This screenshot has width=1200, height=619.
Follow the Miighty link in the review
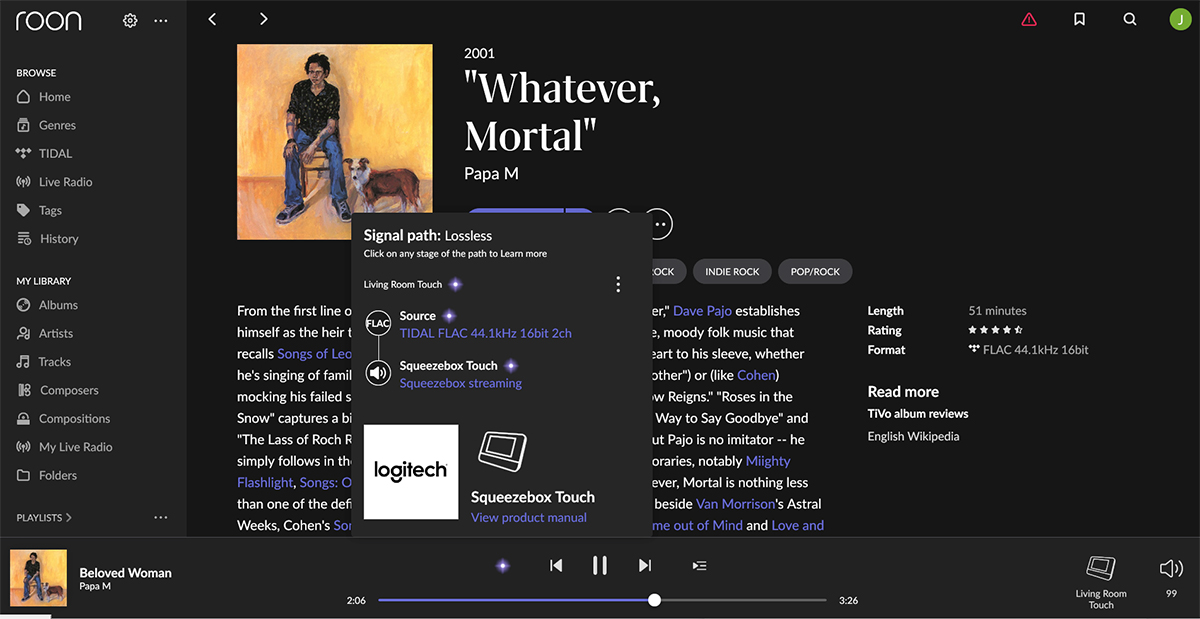[768, 461]
